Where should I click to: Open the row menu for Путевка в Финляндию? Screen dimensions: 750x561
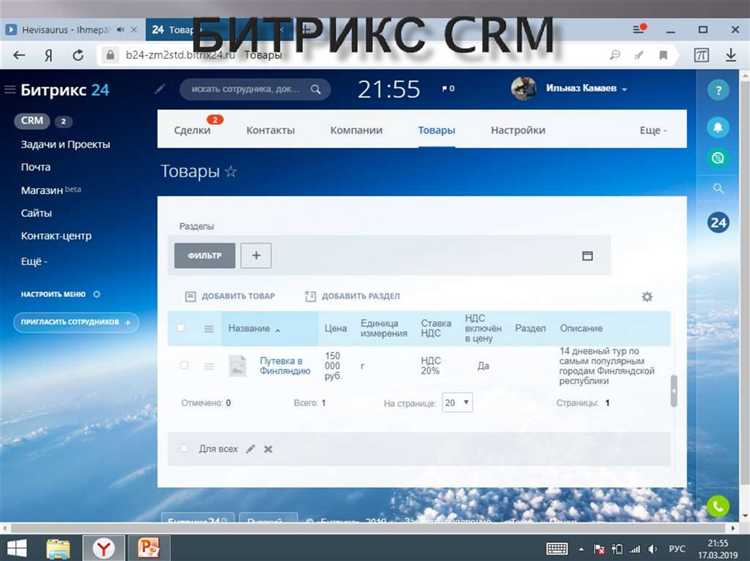[209, 366]
